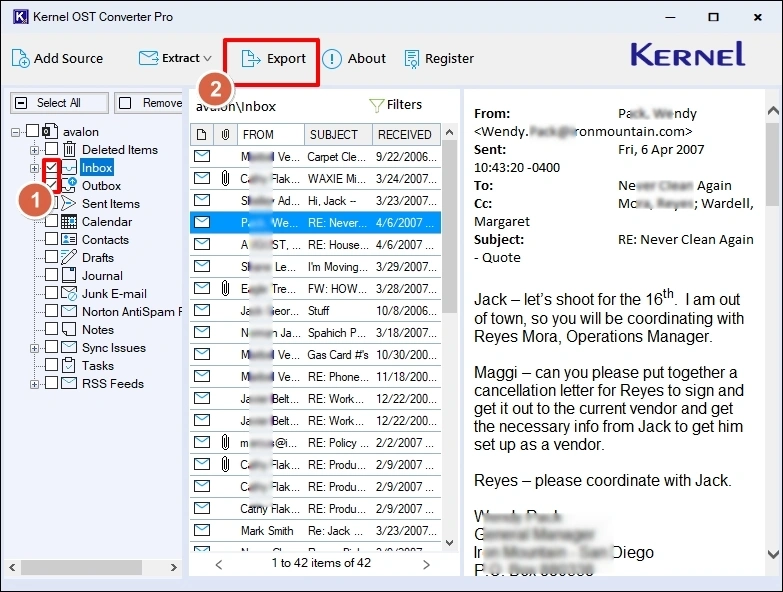
Task: Click the Contacts card icon
Action: [69, 240]
